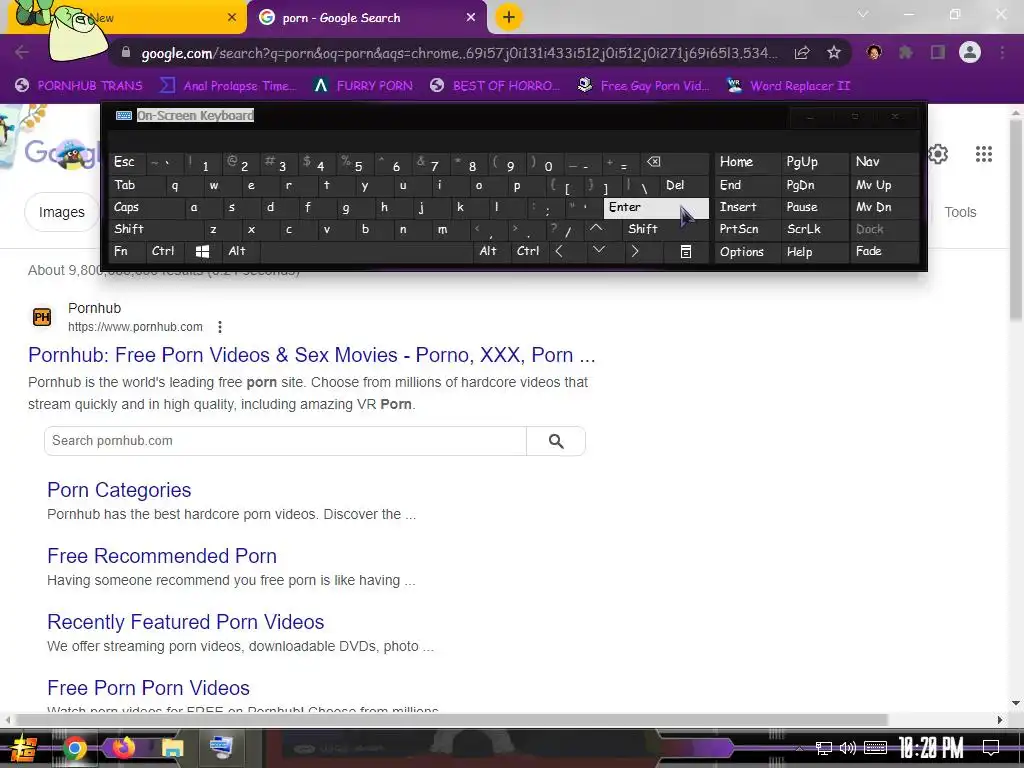Click the Enter key on On-Screen Keyboard

pos(656,208)
